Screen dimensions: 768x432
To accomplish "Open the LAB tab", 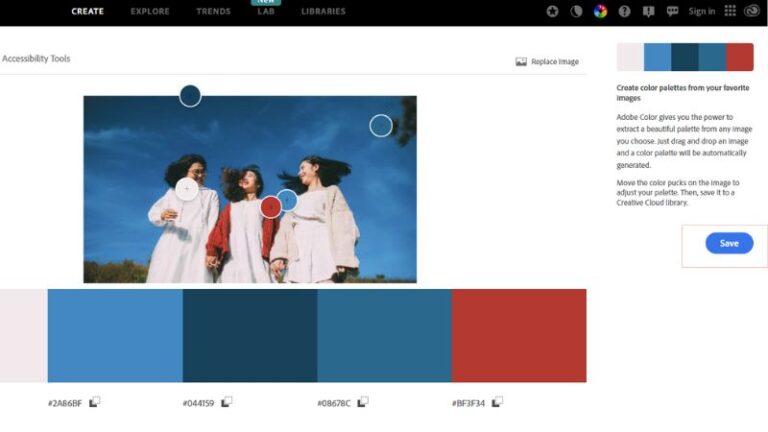I will (x=265, y=11).
